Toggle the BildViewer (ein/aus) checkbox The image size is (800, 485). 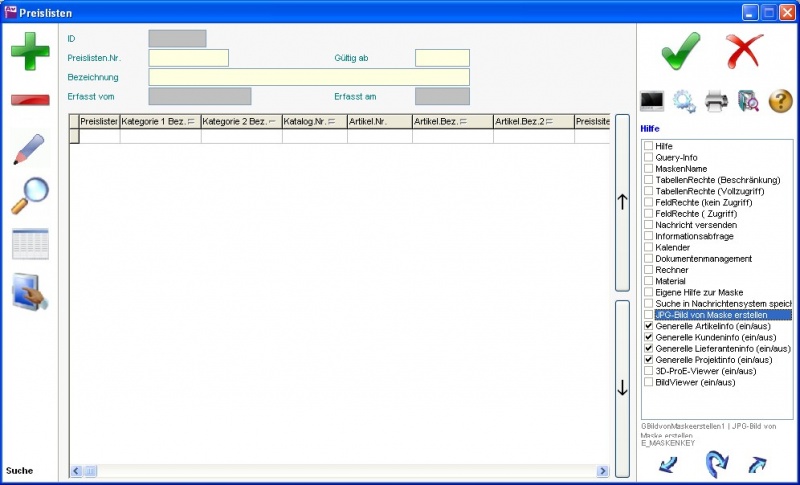click(x=649, y=382)
